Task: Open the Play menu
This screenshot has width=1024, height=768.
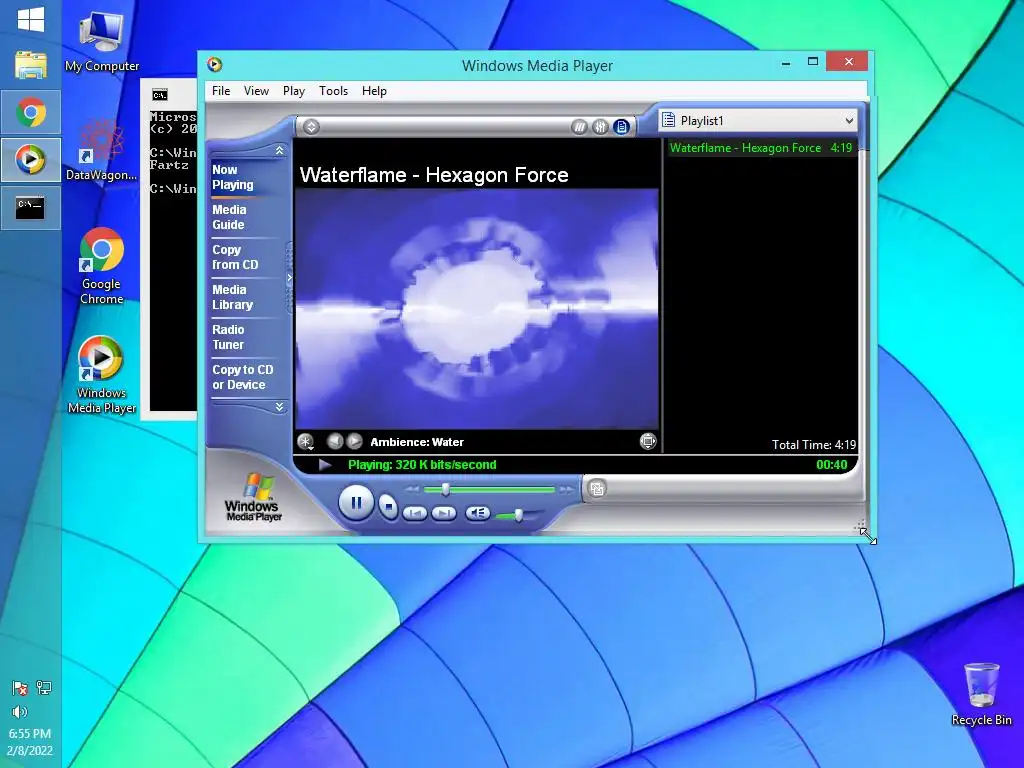Action: click(x=294, y=91)
